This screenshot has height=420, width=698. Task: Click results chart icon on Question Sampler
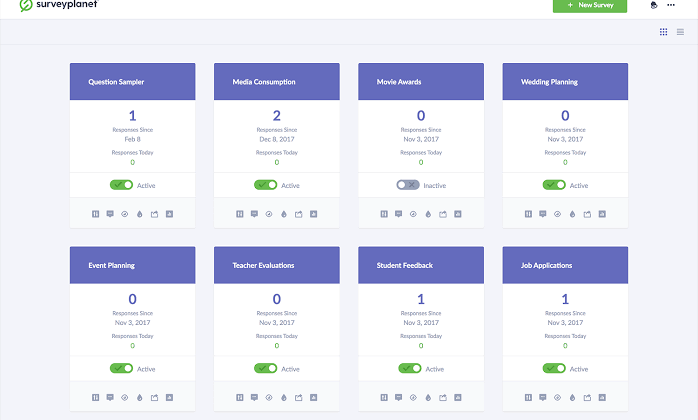pos(169,214)
